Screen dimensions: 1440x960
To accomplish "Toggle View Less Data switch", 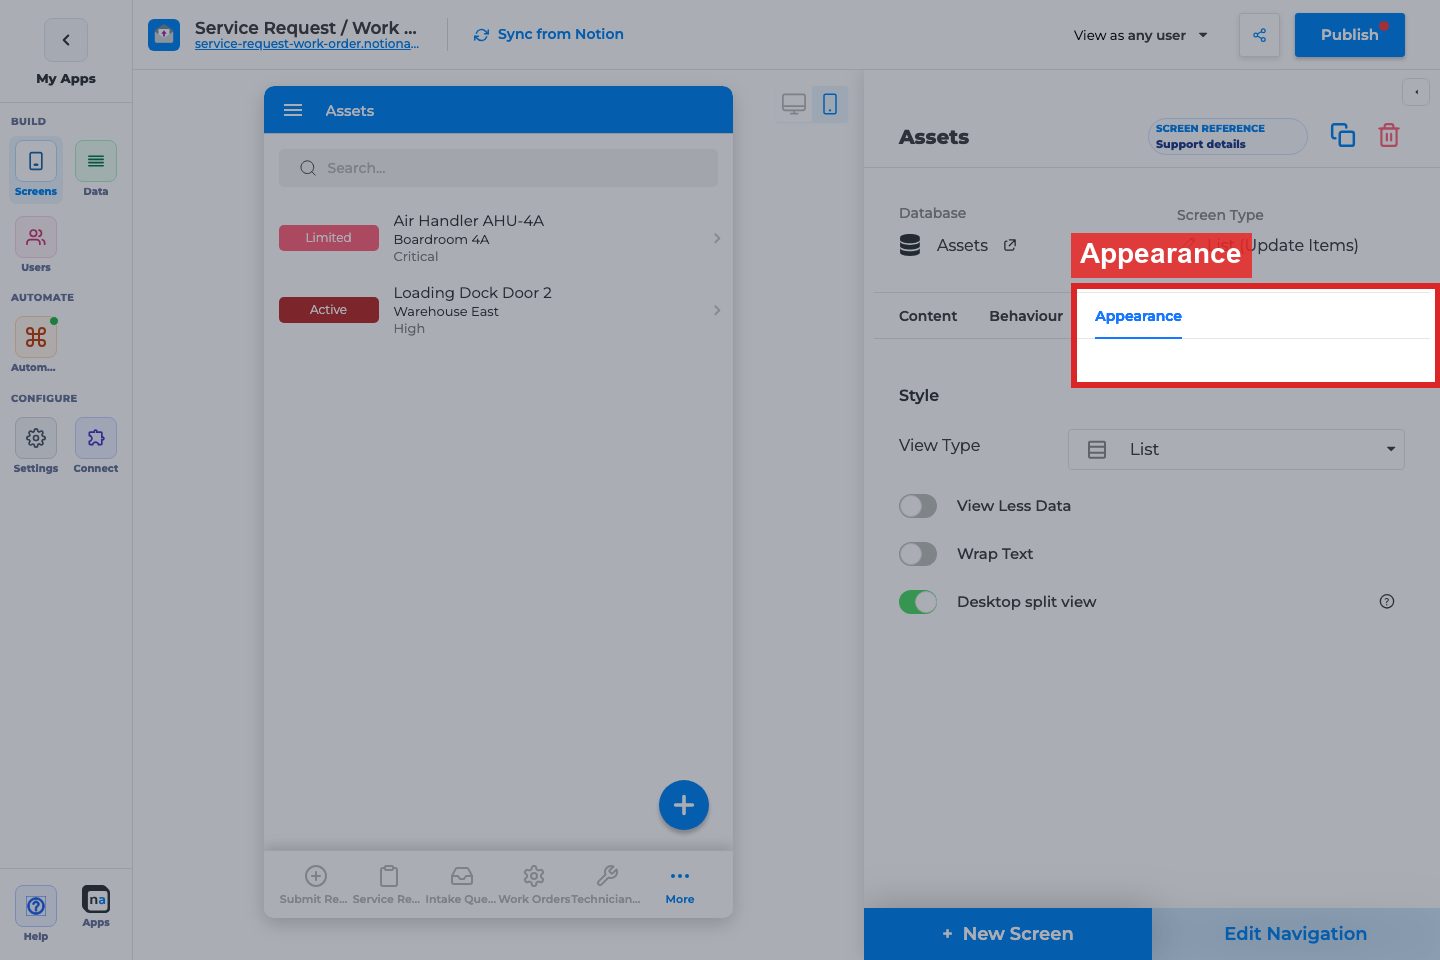I will point(918,506).
